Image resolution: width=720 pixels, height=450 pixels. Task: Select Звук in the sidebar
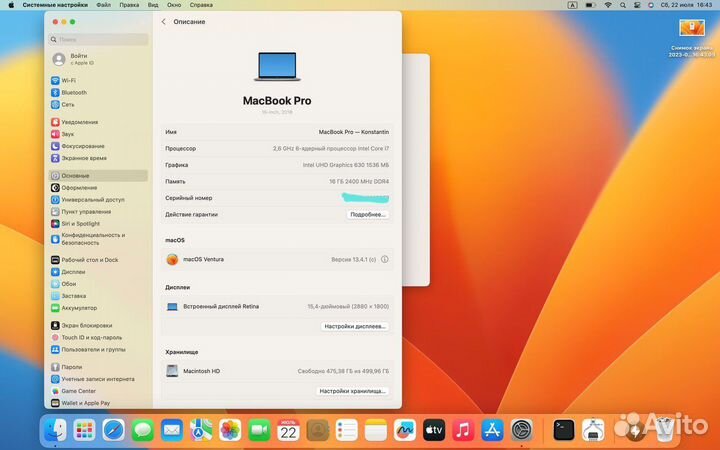click(x=62, y=134)
